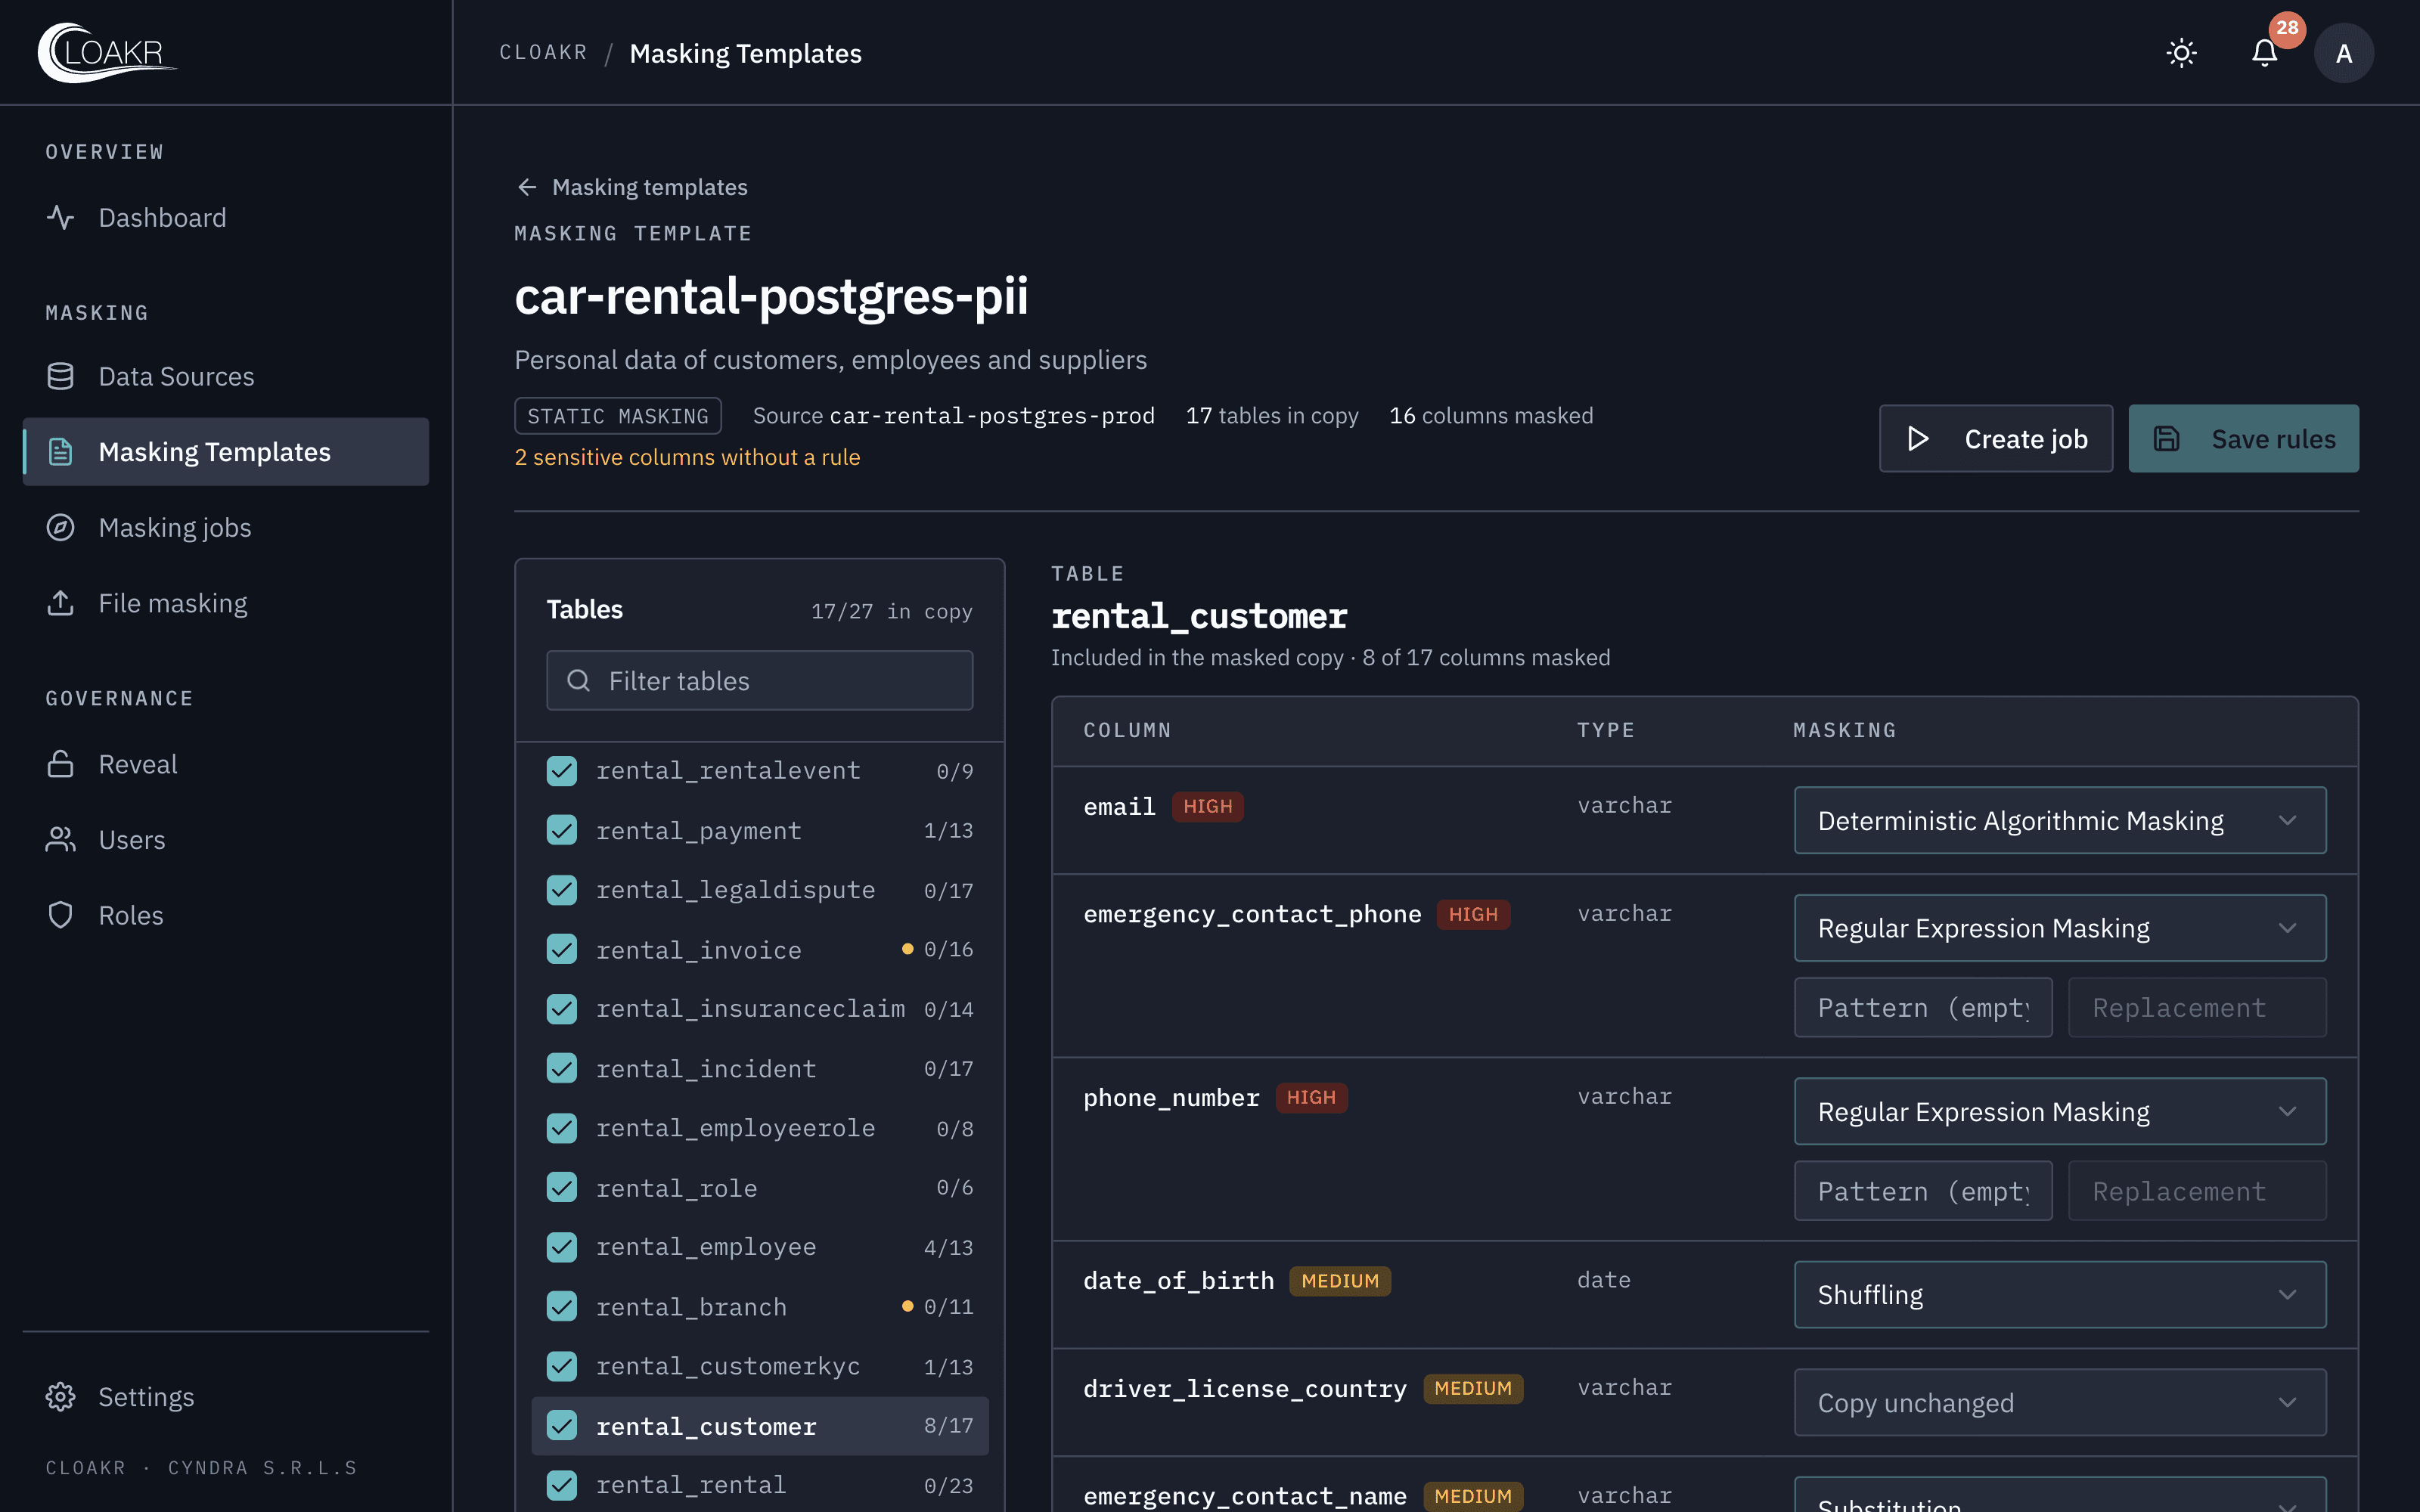The width and height of the screenshot is (2420, 1512).
Task: Toggle light theme with sun icon
Action: tap(2181, 53)
